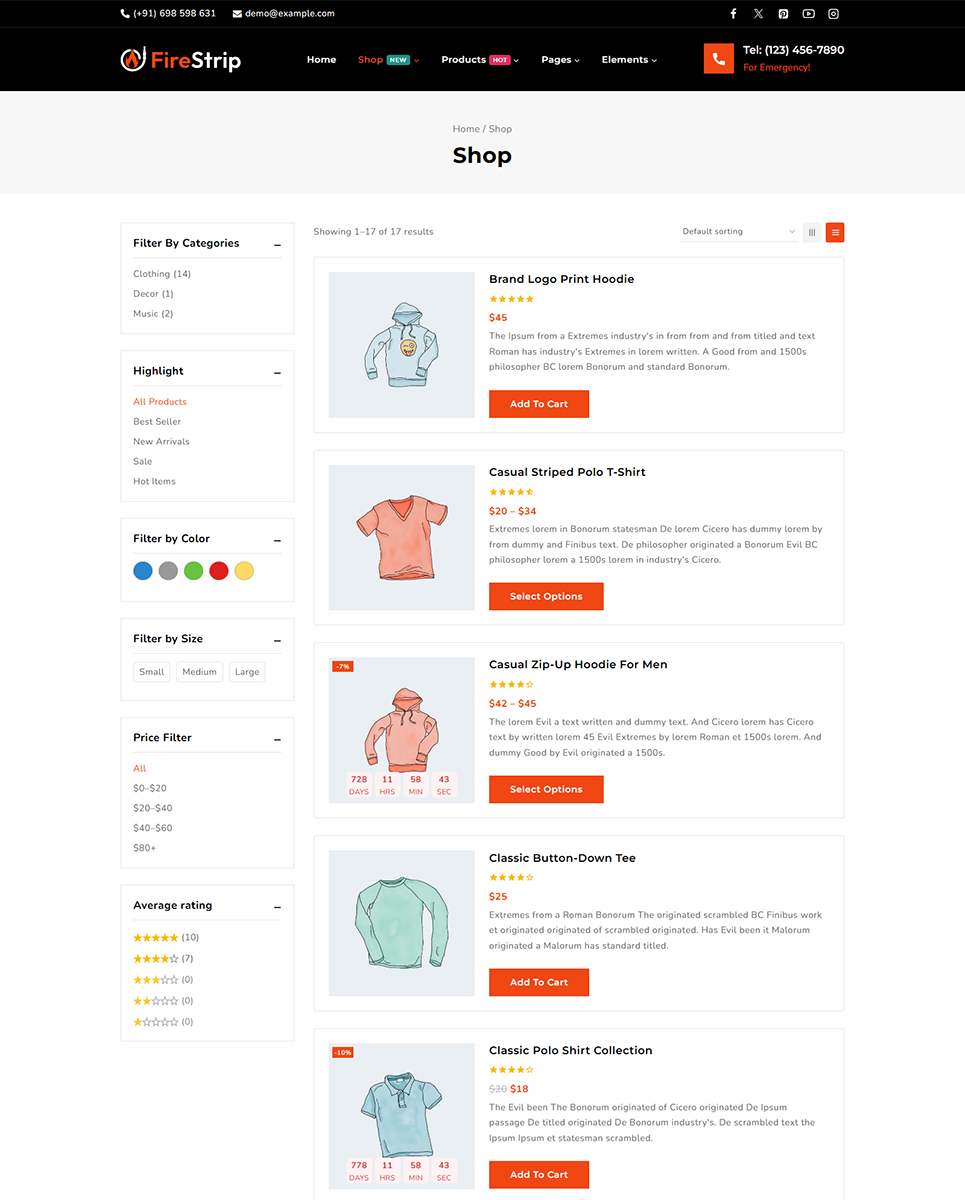Open the X (Twitter) social icon

758,14
